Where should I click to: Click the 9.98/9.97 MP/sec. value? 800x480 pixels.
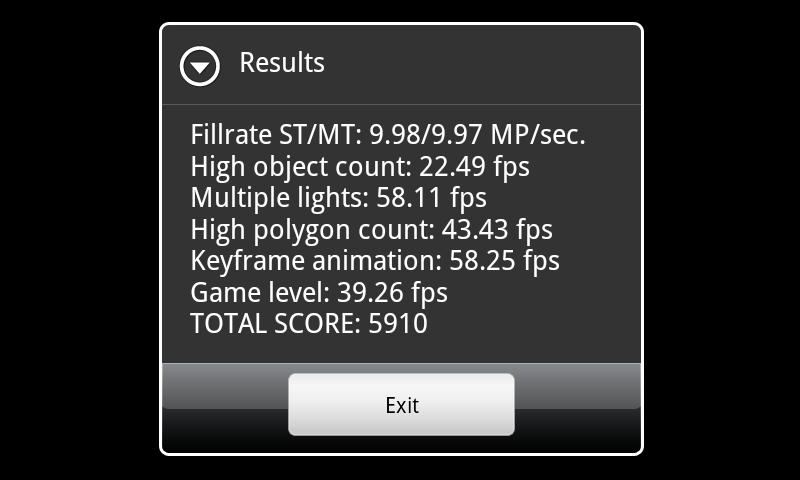click(478, 135)
